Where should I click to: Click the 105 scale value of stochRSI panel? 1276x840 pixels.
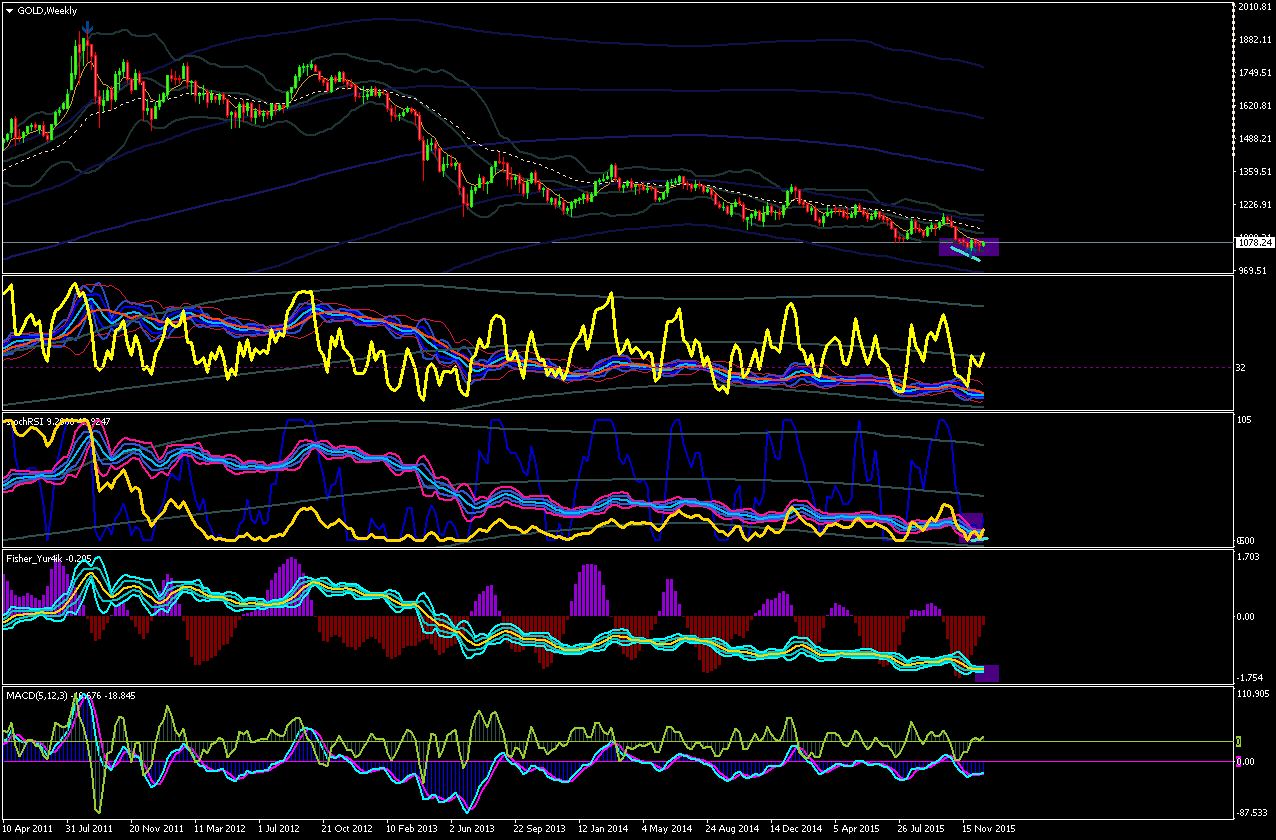pos(1246,421)
